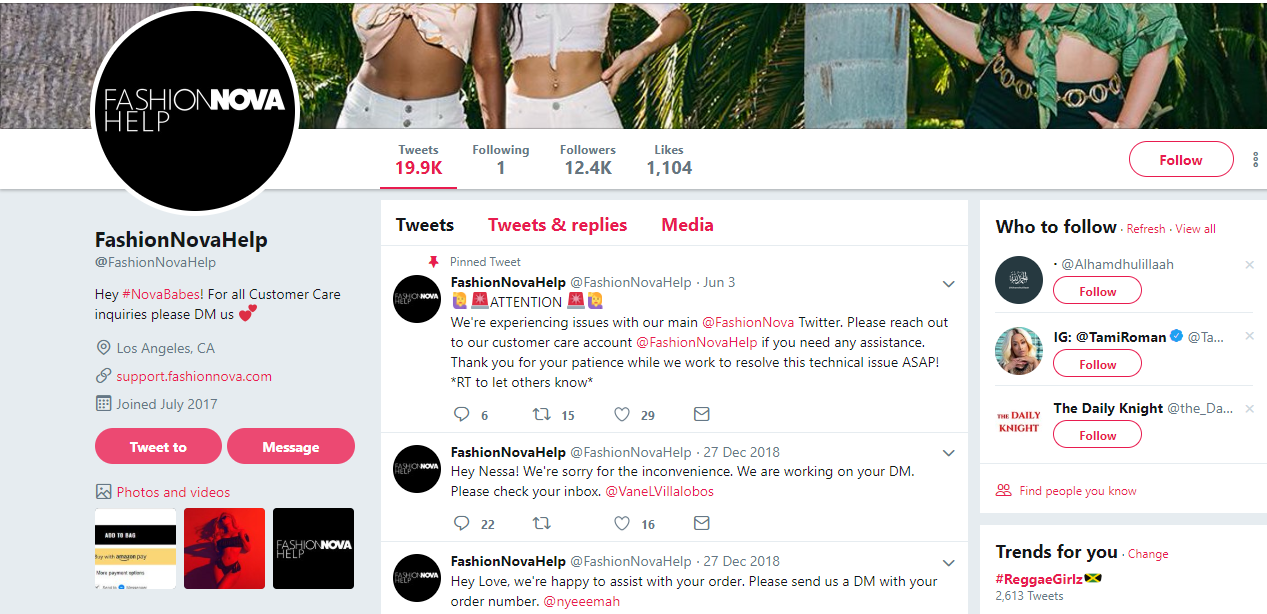The image size is (1267, 614).
Task: Open support.fashionnova.com link
Action: (x=194, y=377)
